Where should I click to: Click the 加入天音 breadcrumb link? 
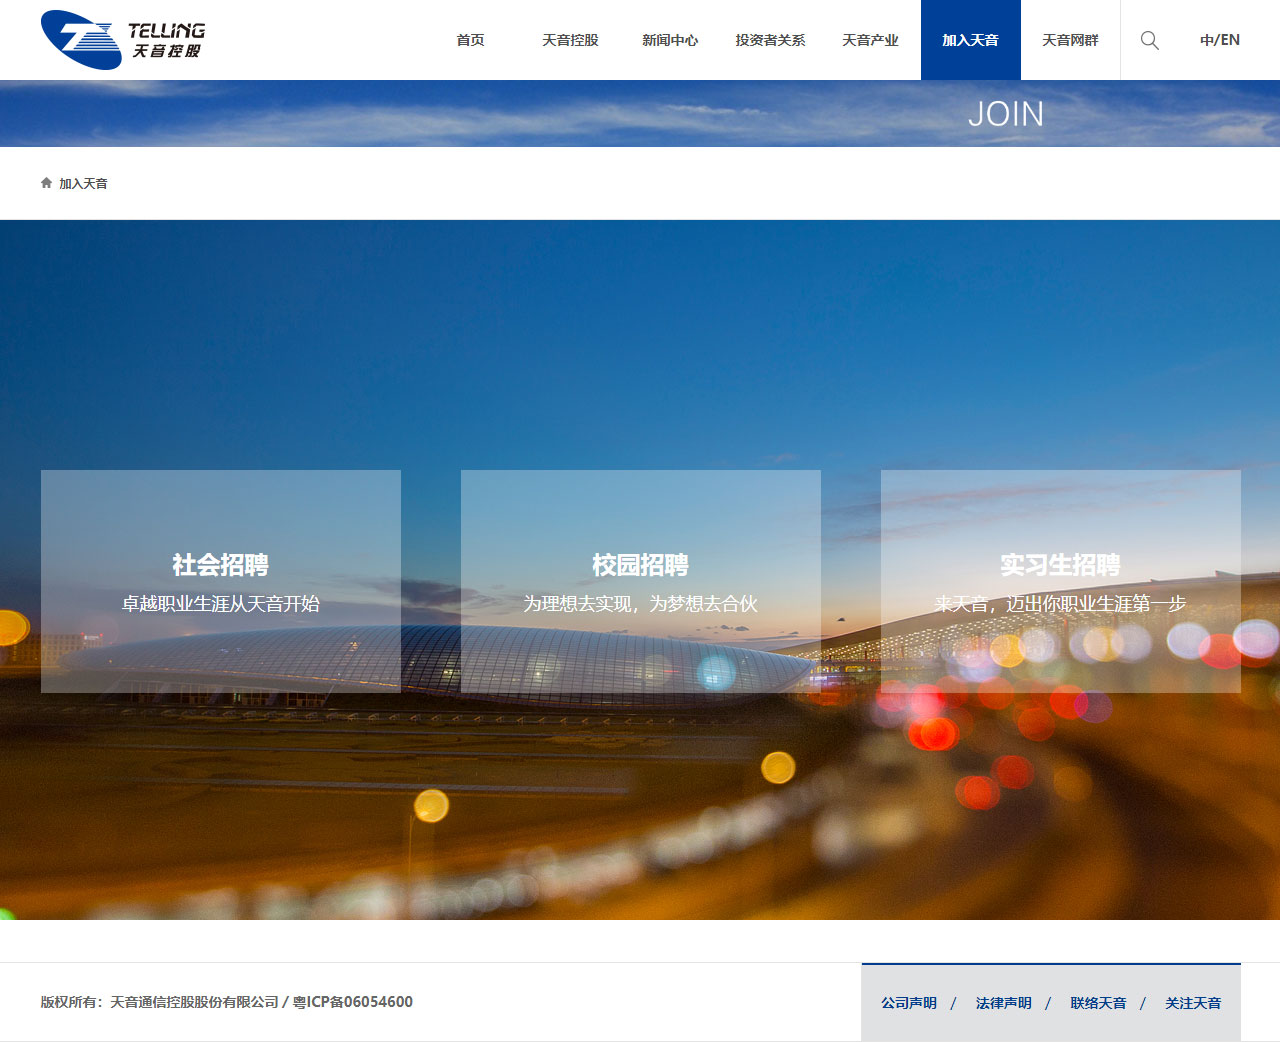coord(83,184)
